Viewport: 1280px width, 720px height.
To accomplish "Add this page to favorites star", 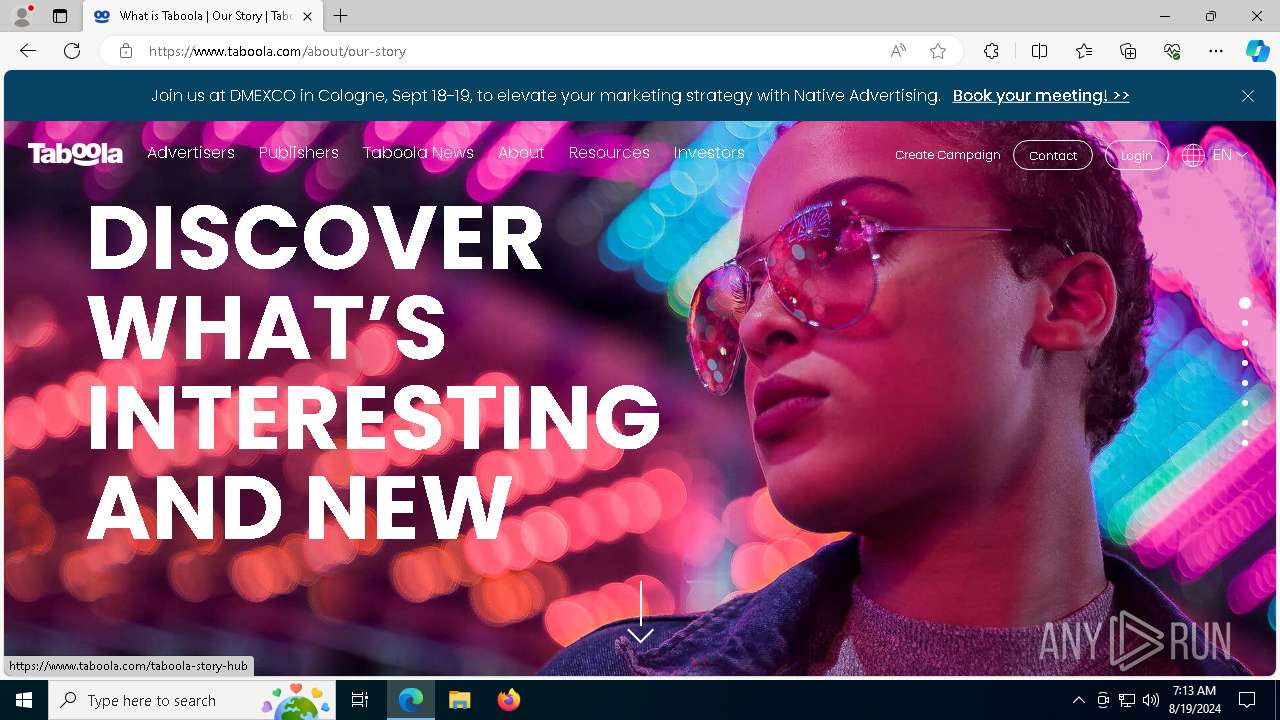I will 938,51.
